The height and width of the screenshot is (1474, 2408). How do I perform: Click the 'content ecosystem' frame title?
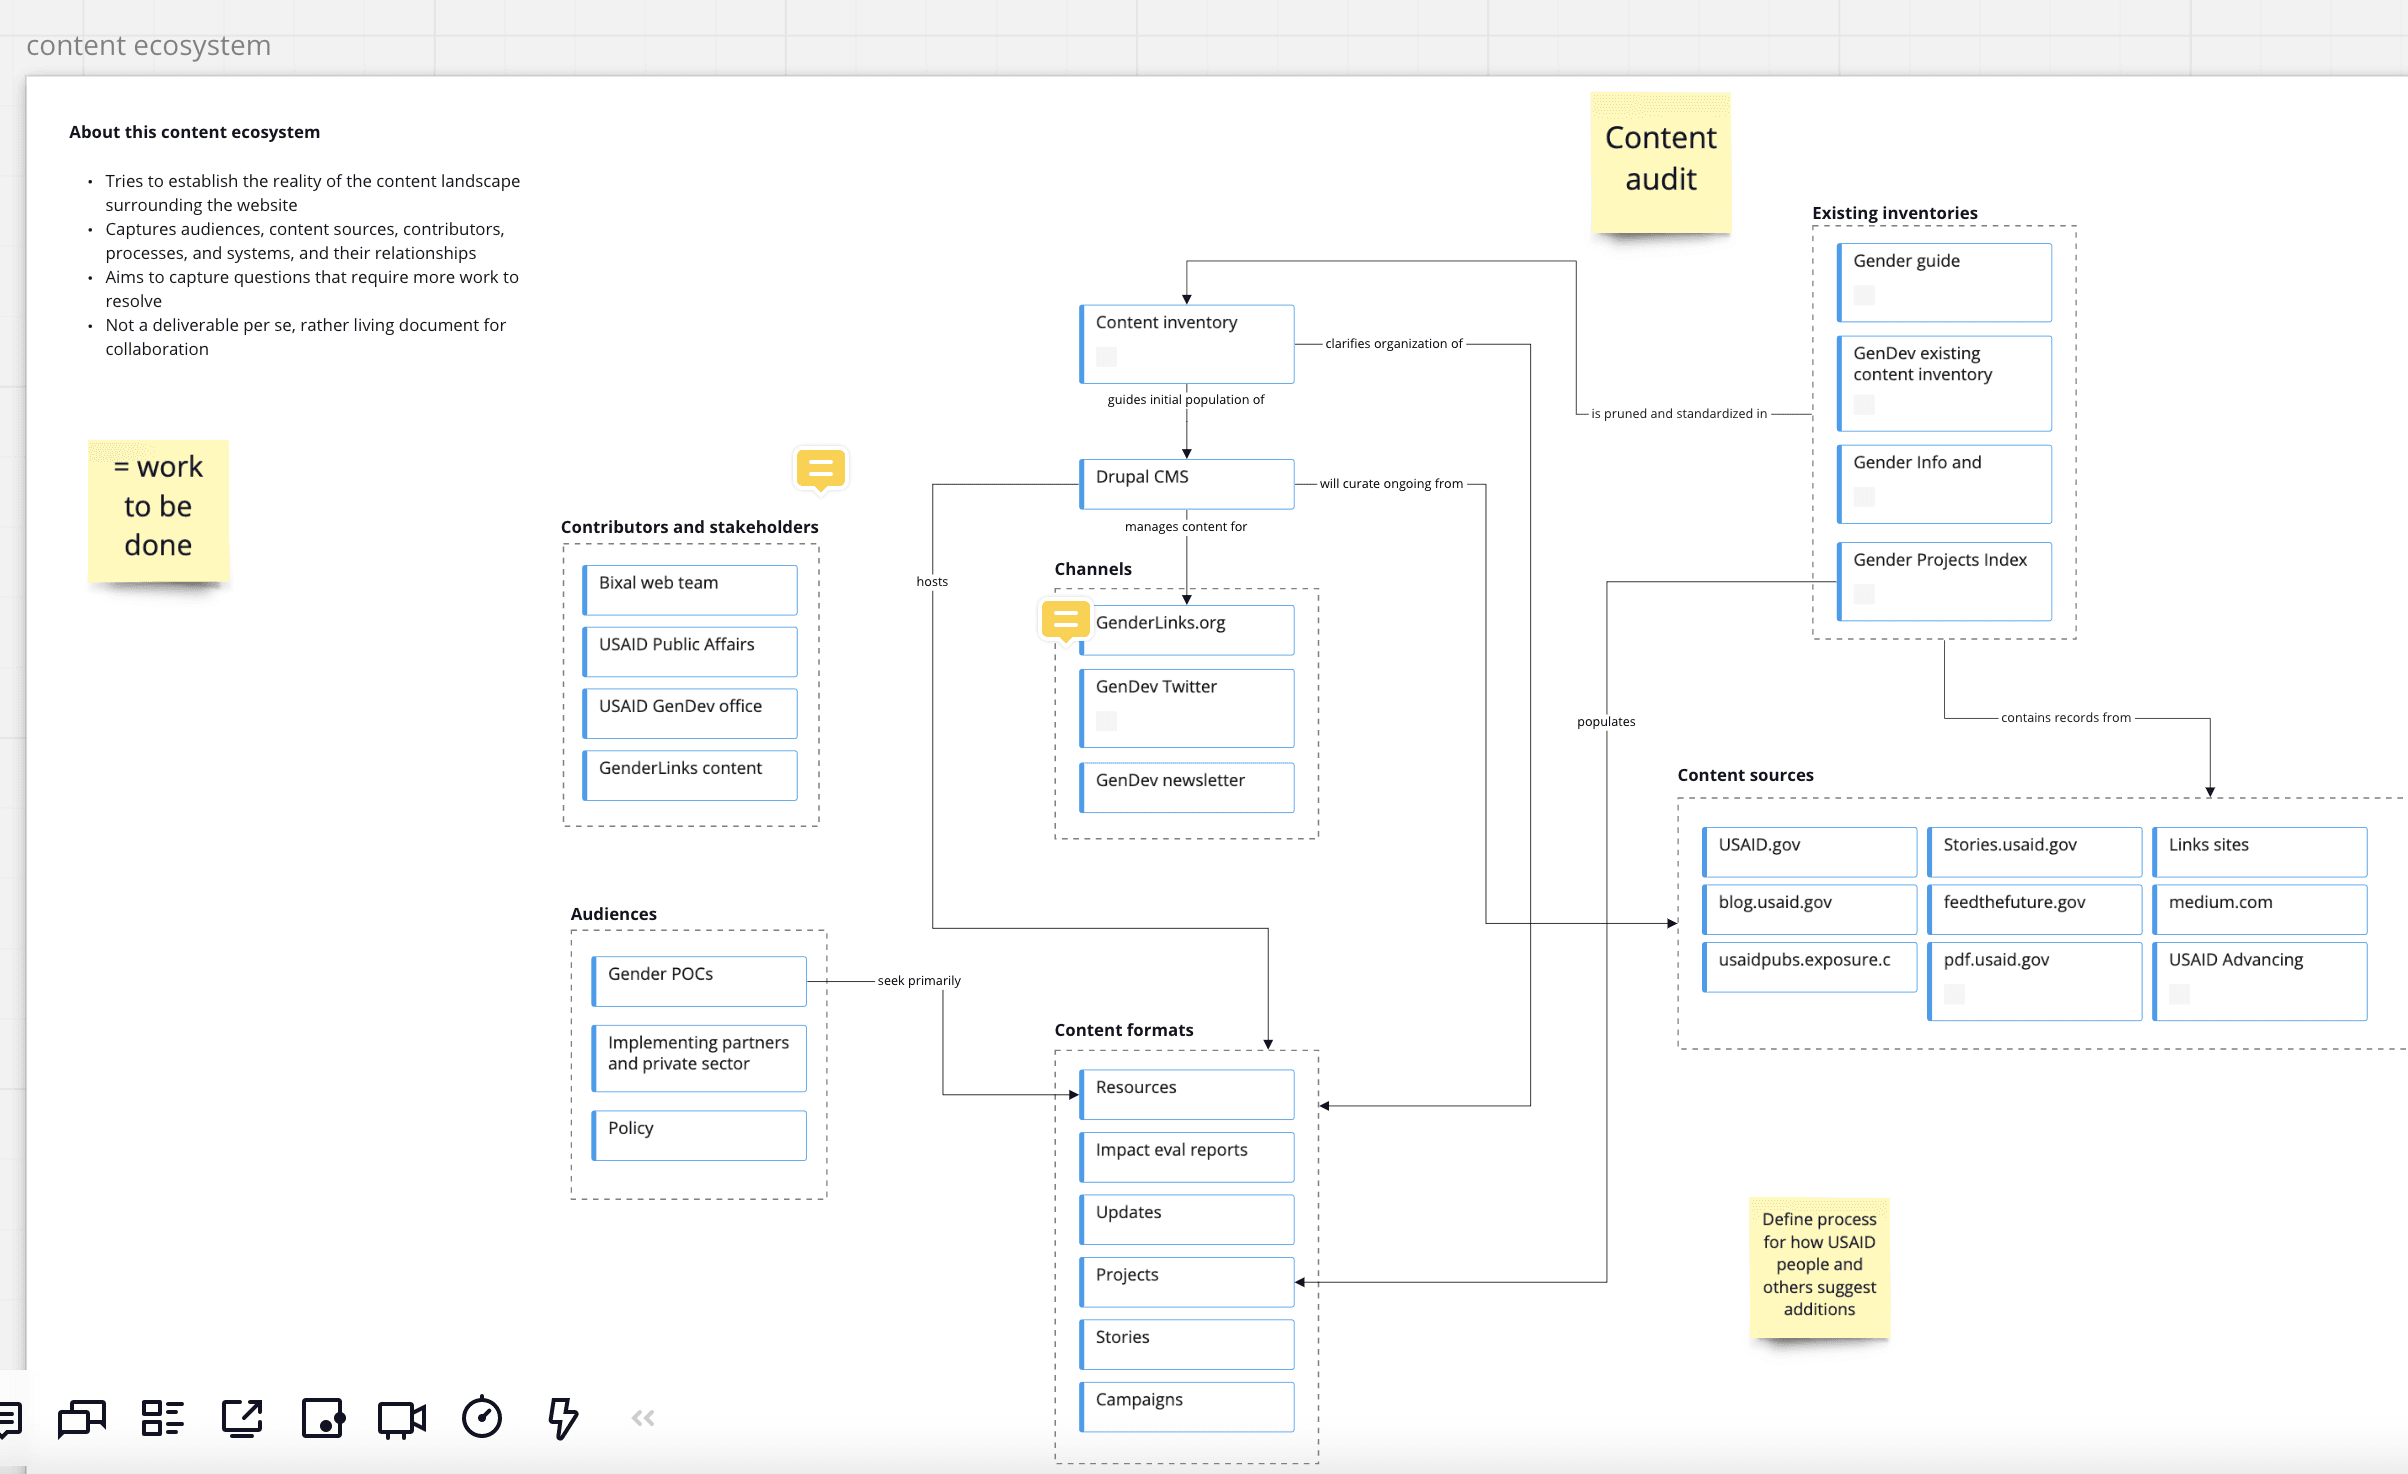[x=148, y=46]
